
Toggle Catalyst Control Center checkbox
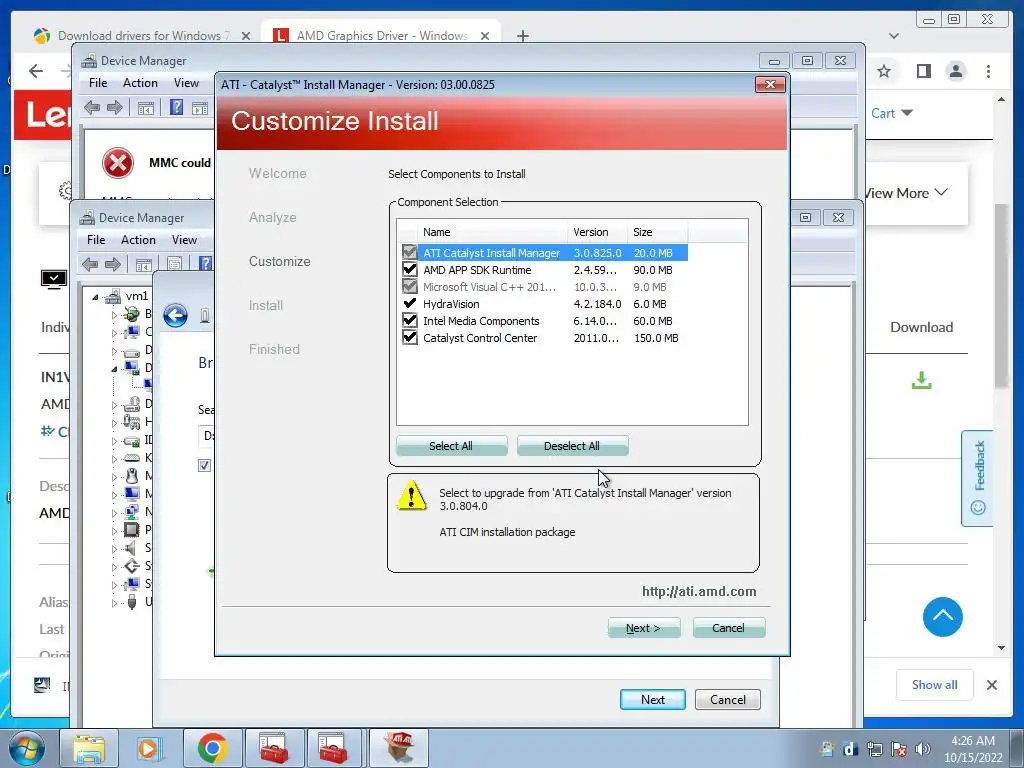[409, 337]
